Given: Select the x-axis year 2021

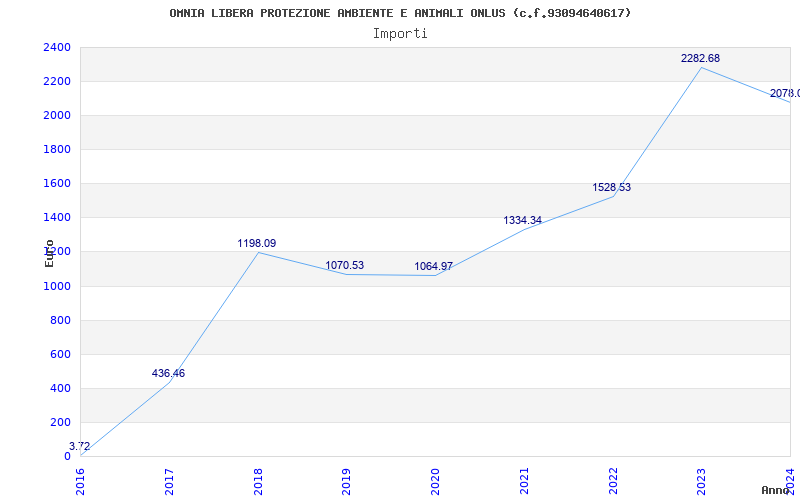Looking at the screenshot, I should click(x=524, y=481).
